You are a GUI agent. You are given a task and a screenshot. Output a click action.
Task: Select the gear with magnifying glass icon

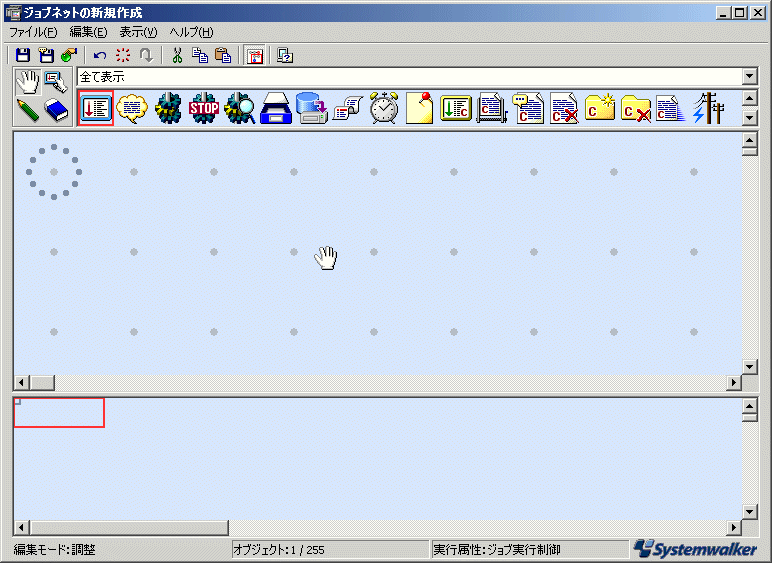click(240, 108)
